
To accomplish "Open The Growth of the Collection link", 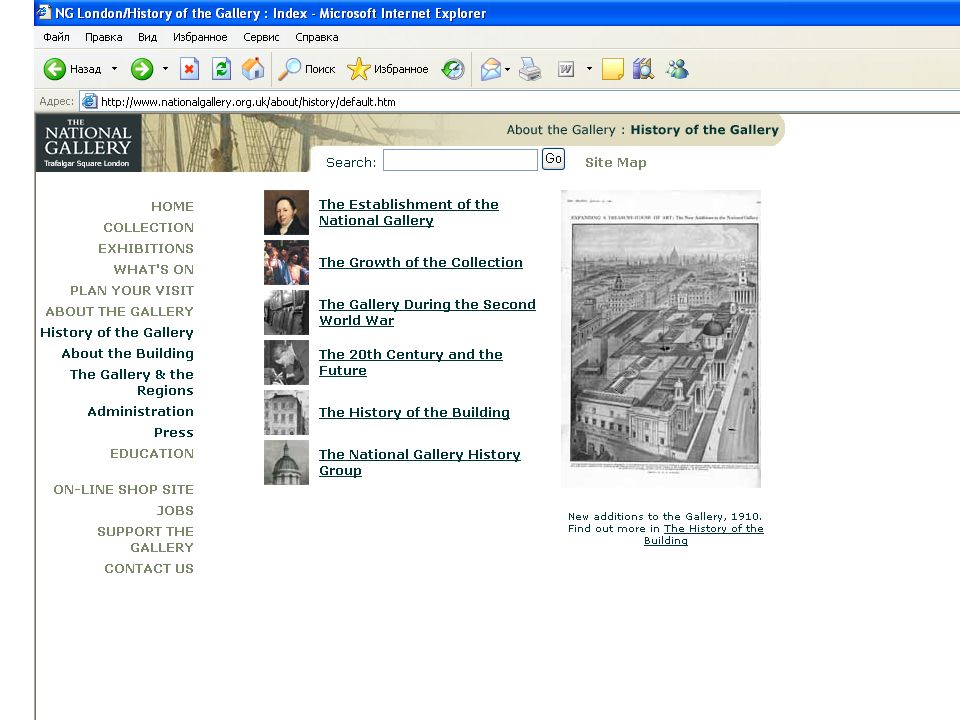I will 421,262.
